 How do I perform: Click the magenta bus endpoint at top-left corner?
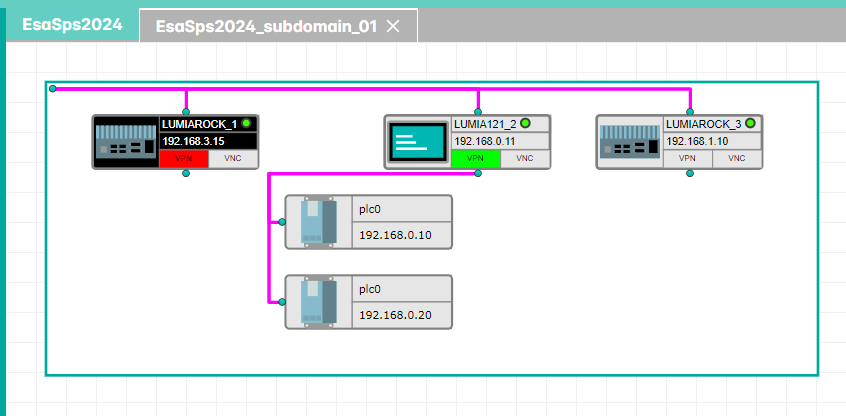click(53, 89)
